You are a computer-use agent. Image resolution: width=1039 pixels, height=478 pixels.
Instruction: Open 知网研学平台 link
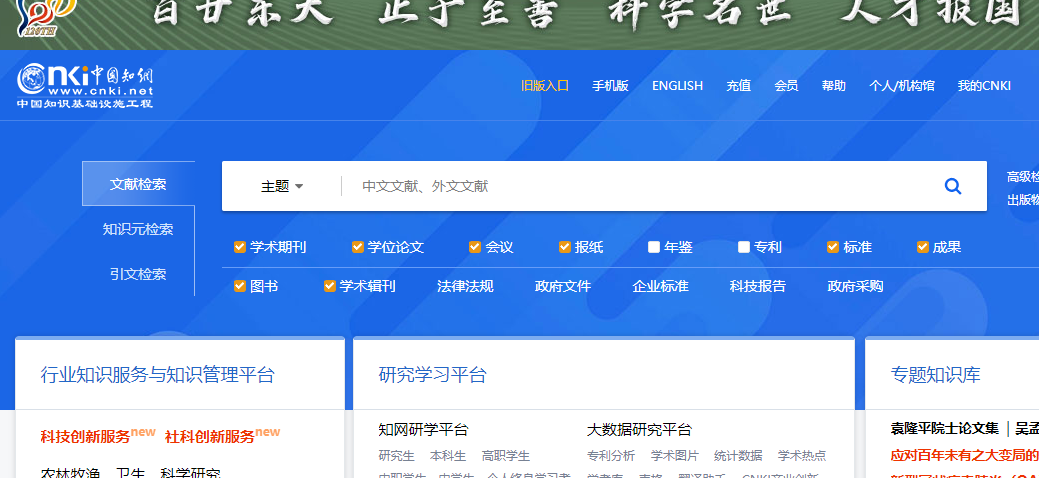(423, 430)
